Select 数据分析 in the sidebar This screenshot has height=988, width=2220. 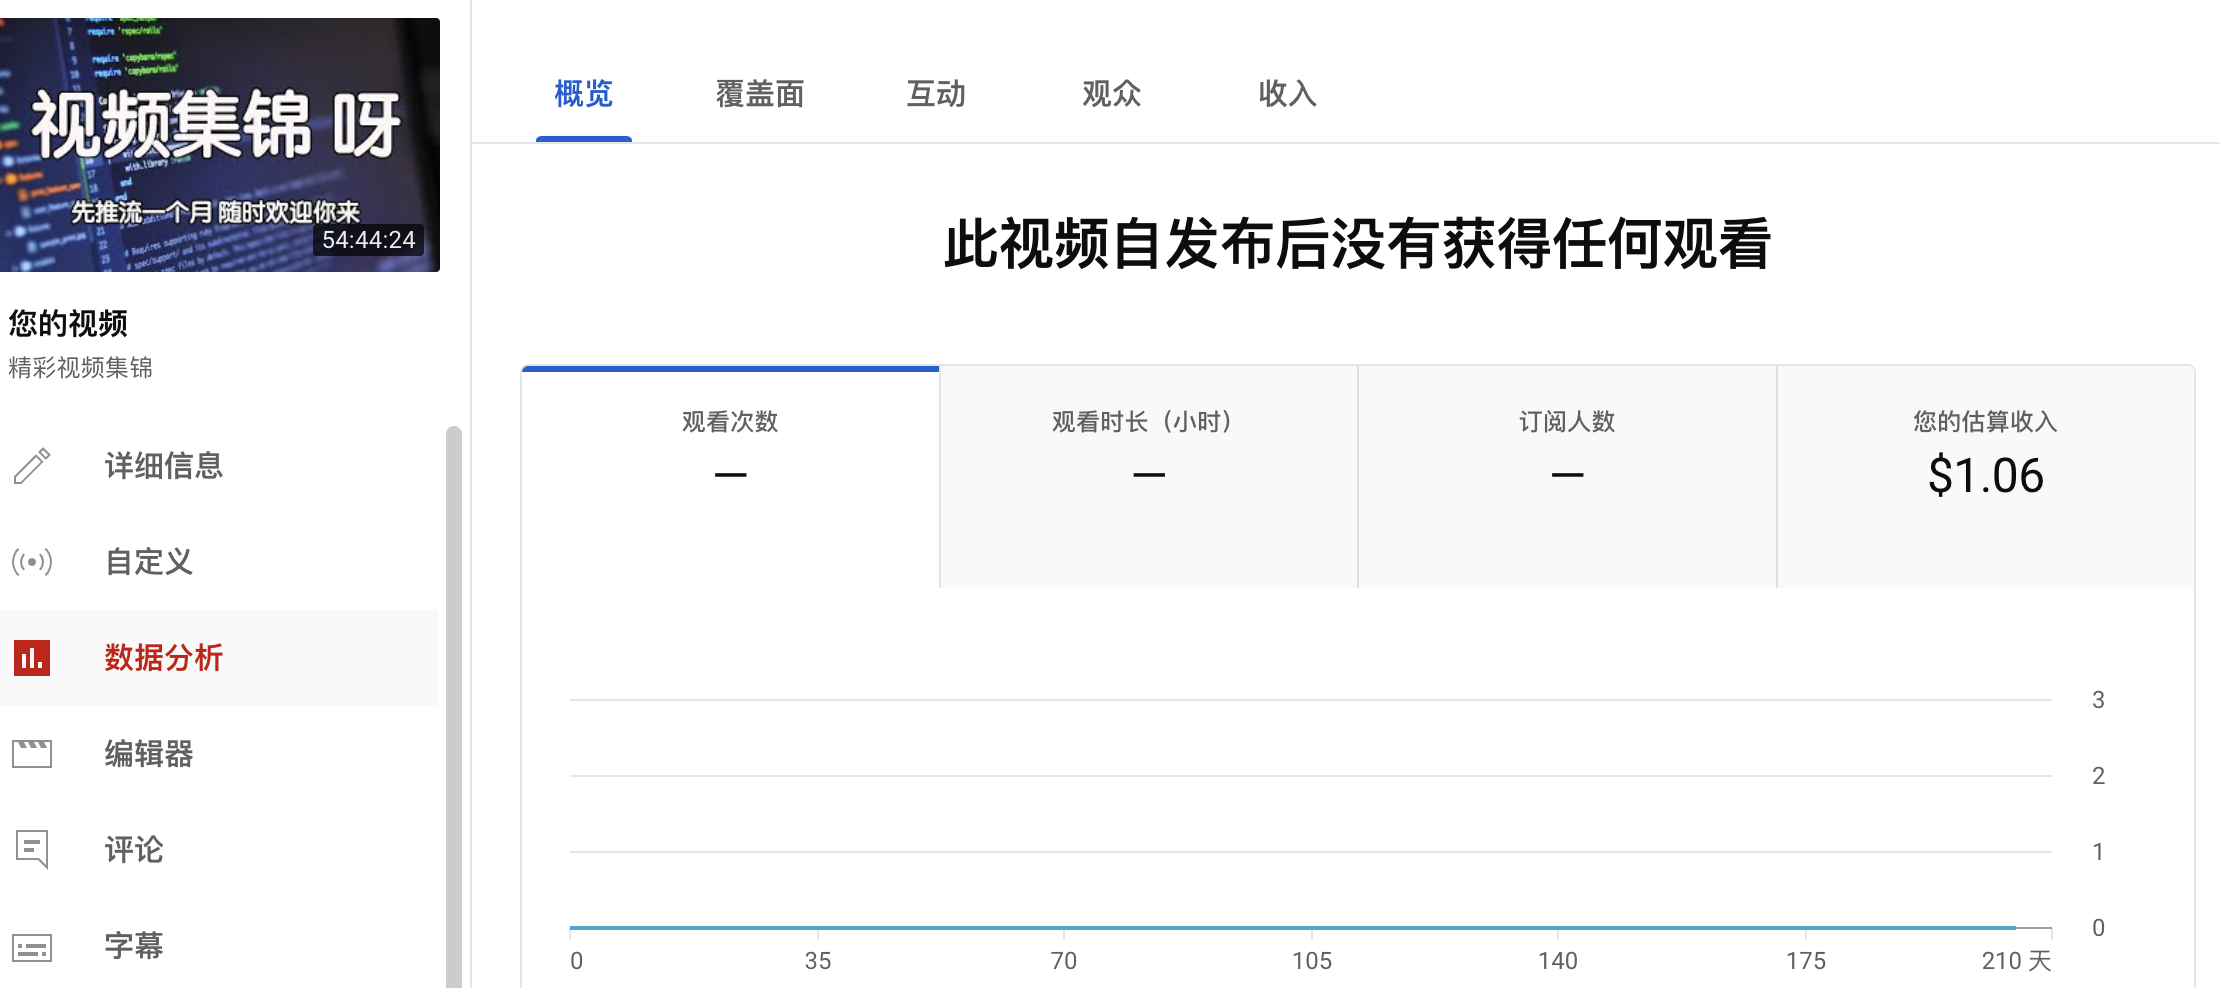click(219, 658)
